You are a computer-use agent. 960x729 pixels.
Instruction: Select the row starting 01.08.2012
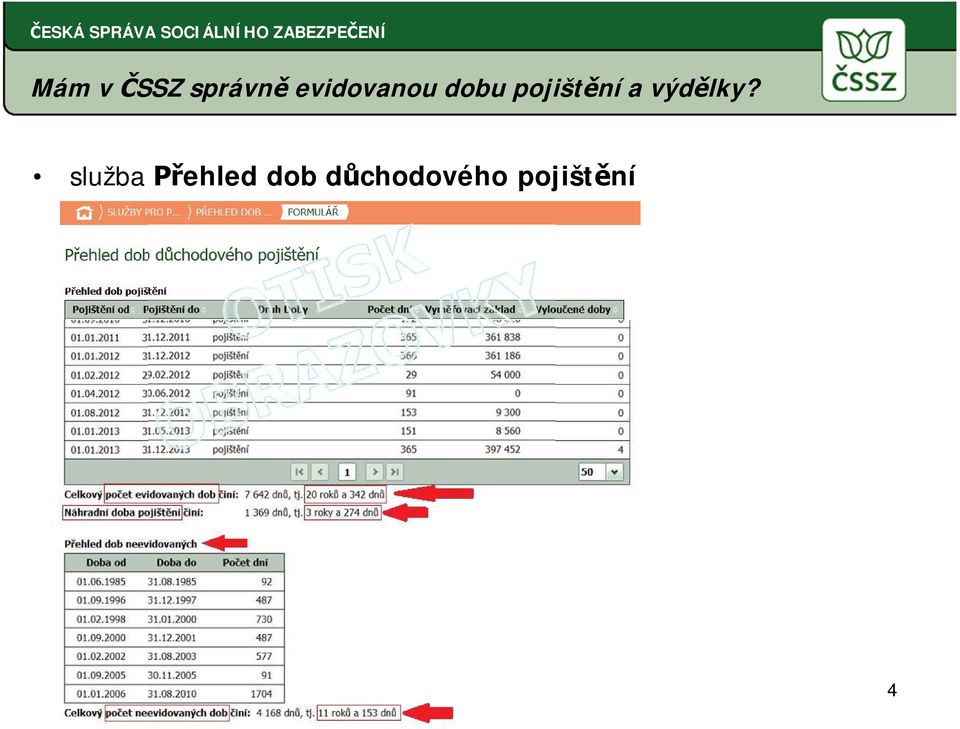(x=347, y=413)
